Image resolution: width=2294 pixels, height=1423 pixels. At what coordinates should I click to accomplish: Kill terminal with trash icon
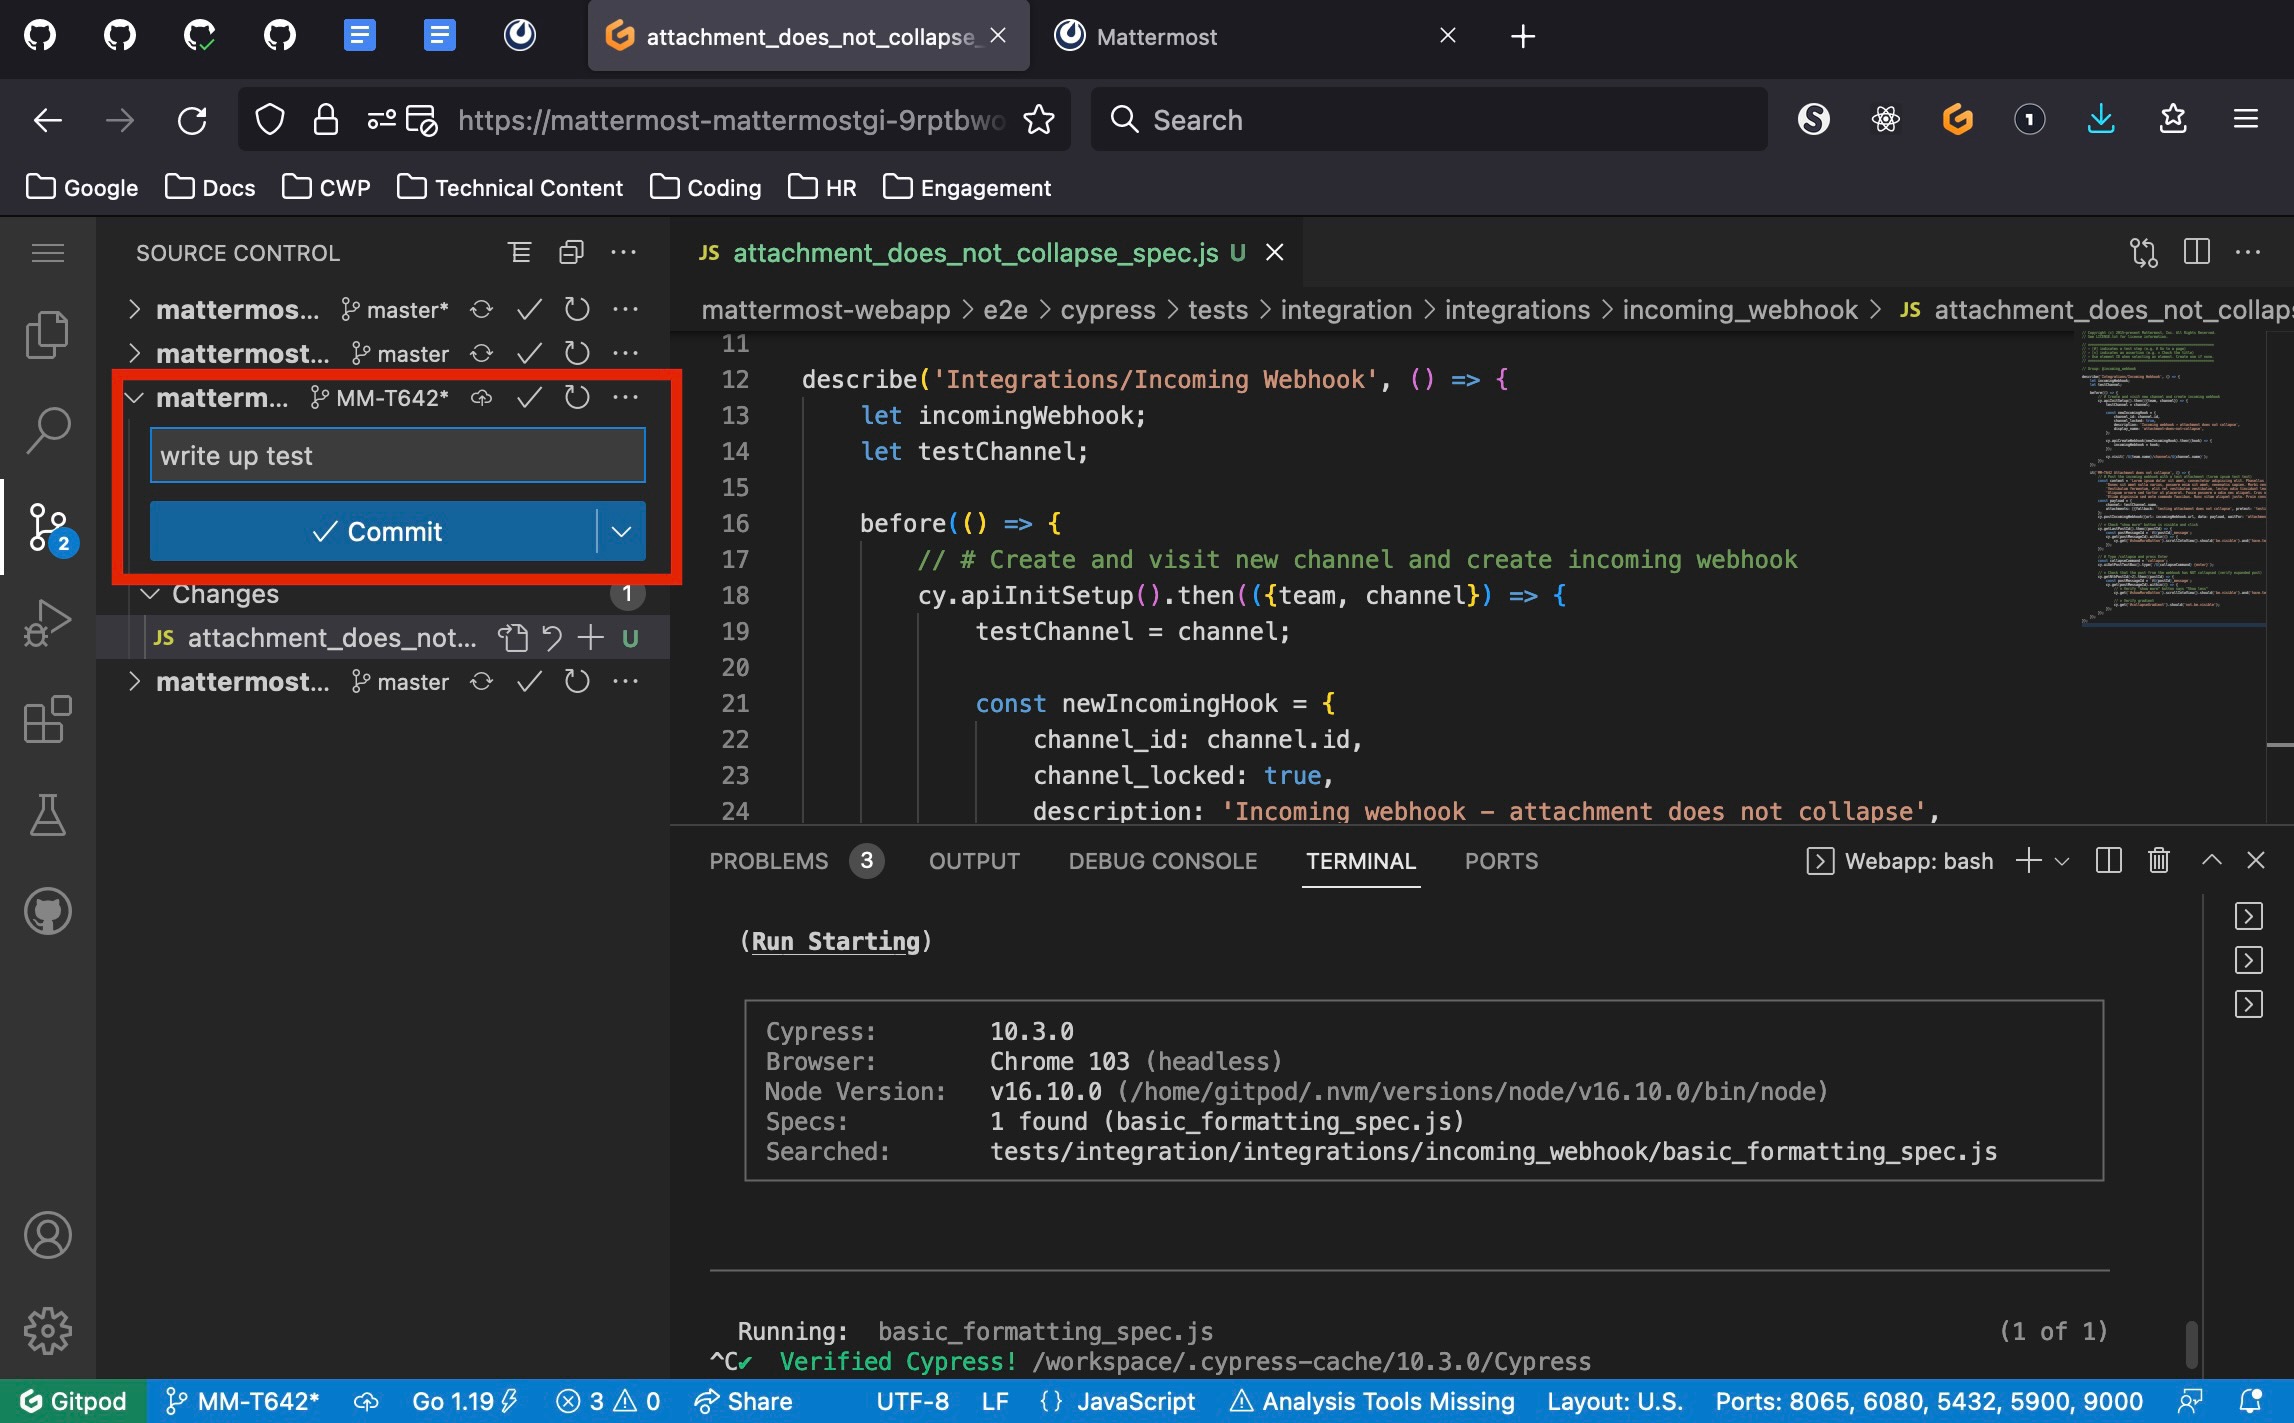pos(2159,861)
